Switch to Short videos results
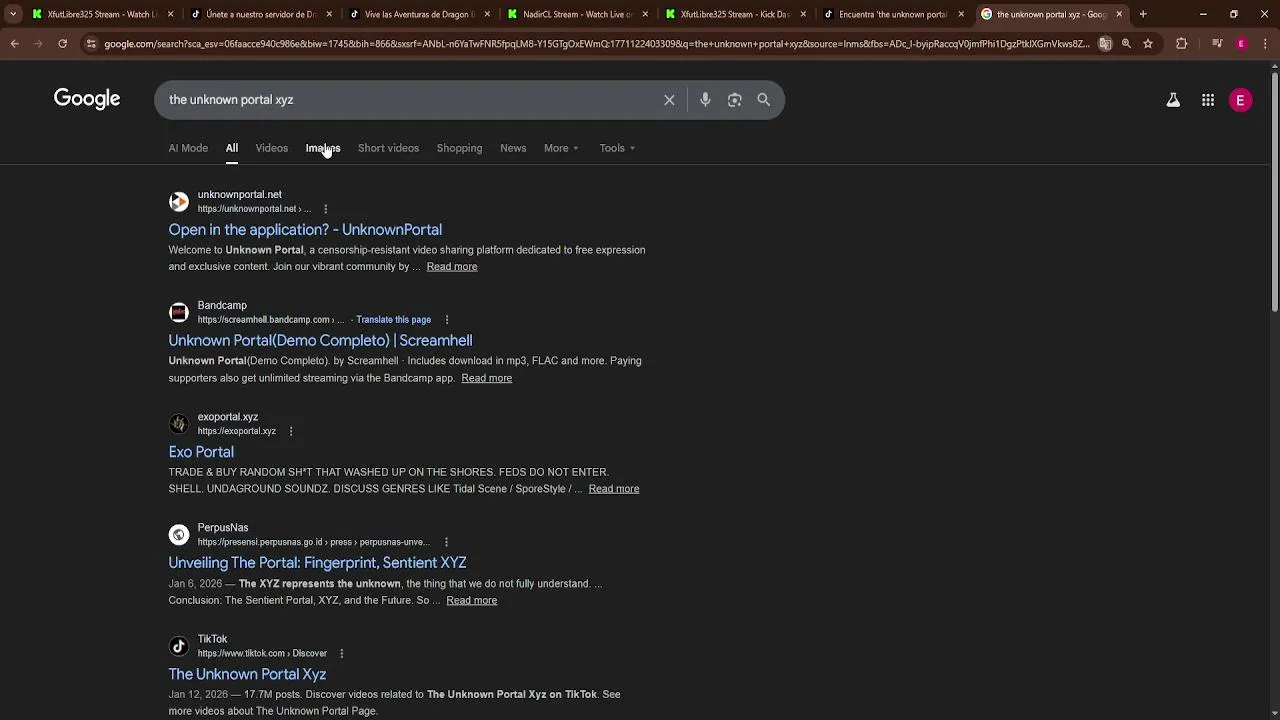Viewport: 1280px width, 720px height. point(388,148)
